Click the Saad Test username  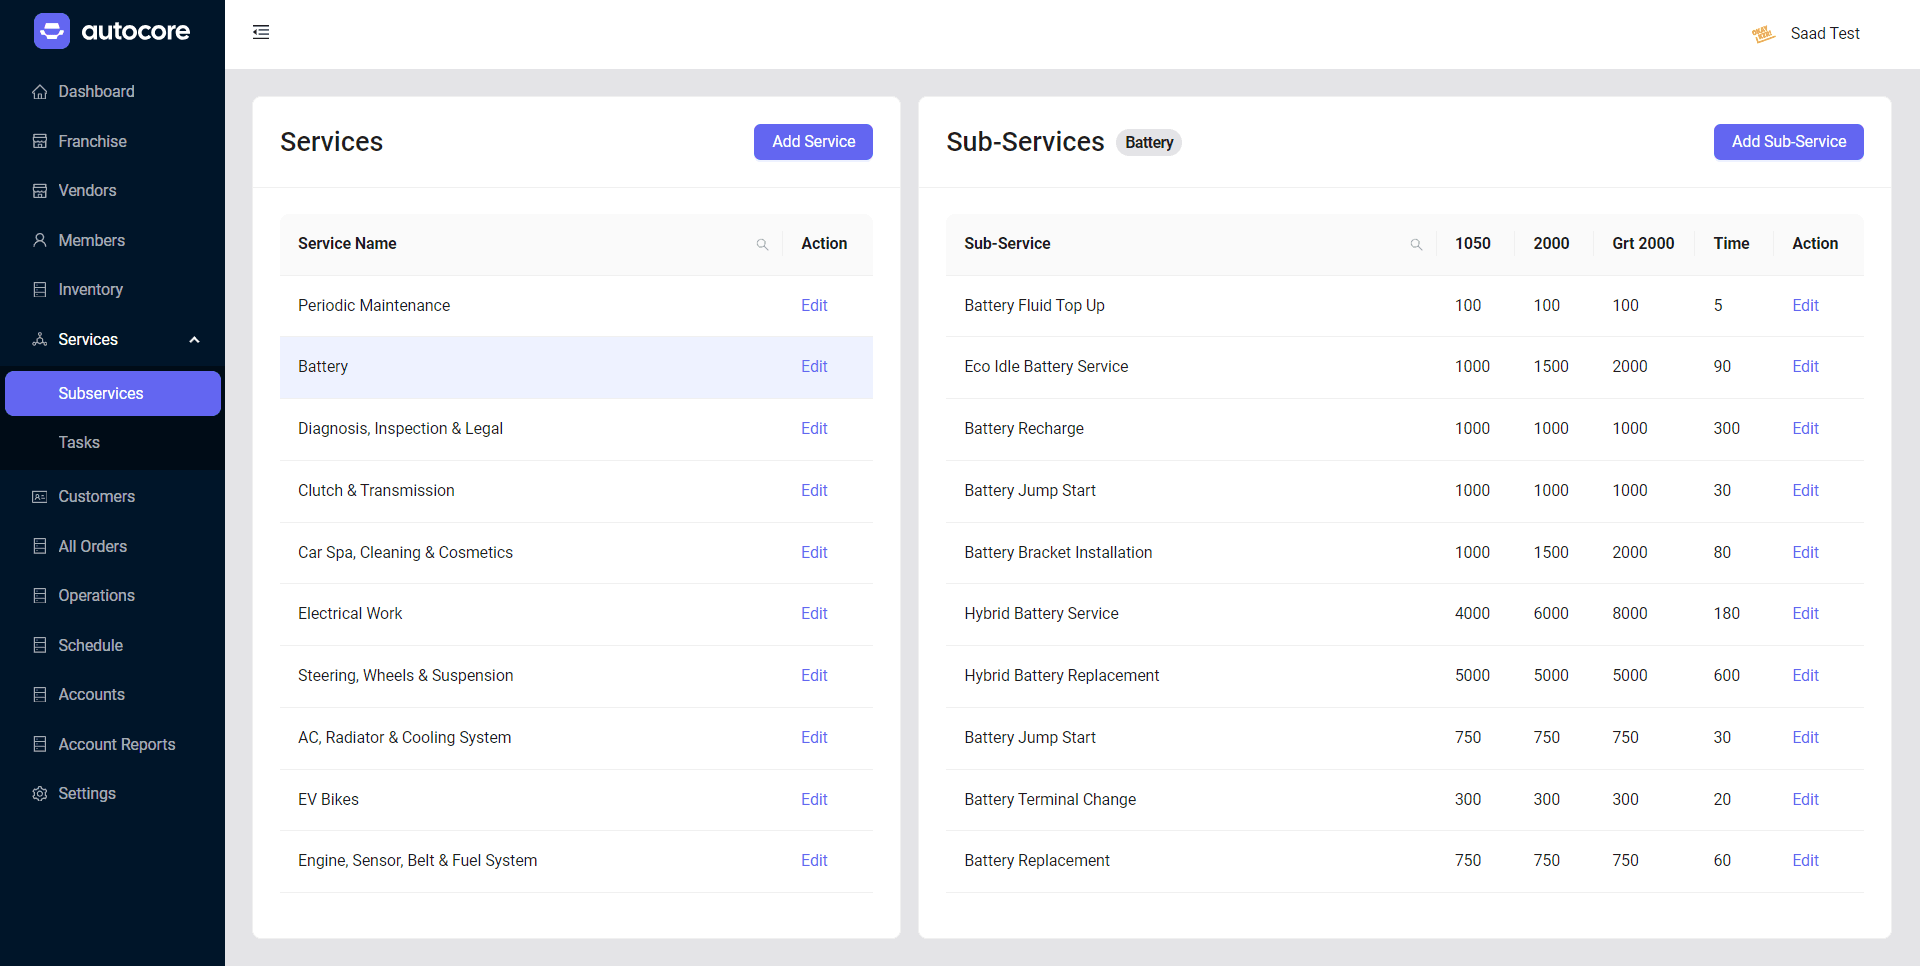click(x=1825, y=34)
